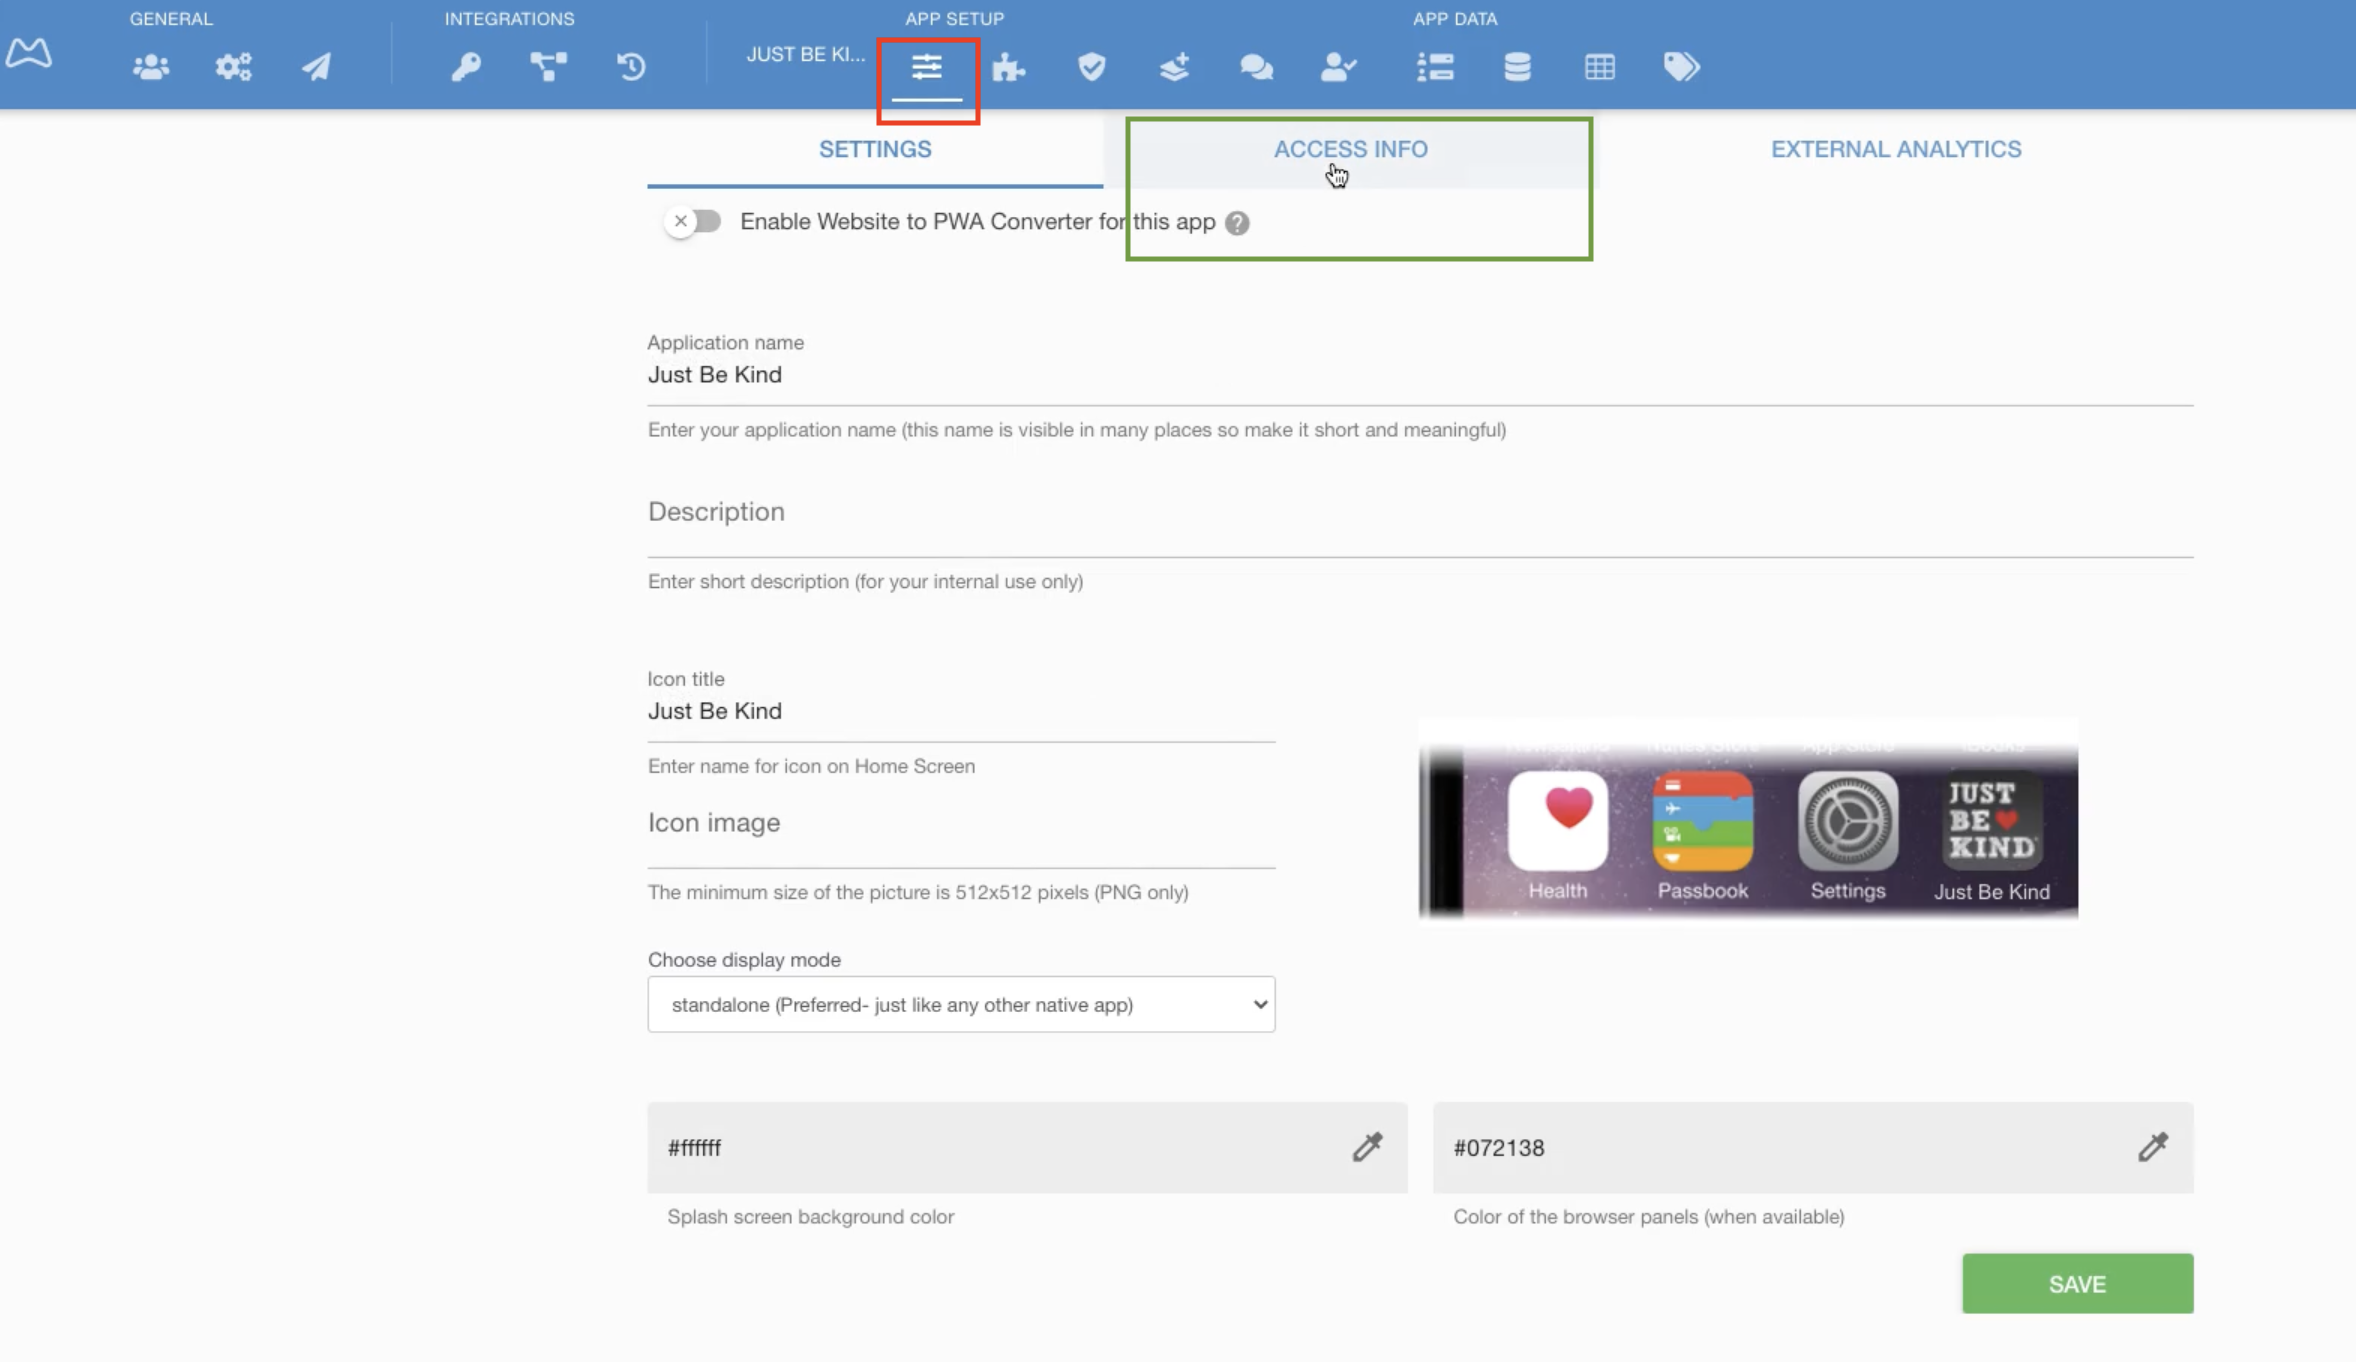Open the database icon under App Data
2356x1362 pixels.
point(1517,67)
